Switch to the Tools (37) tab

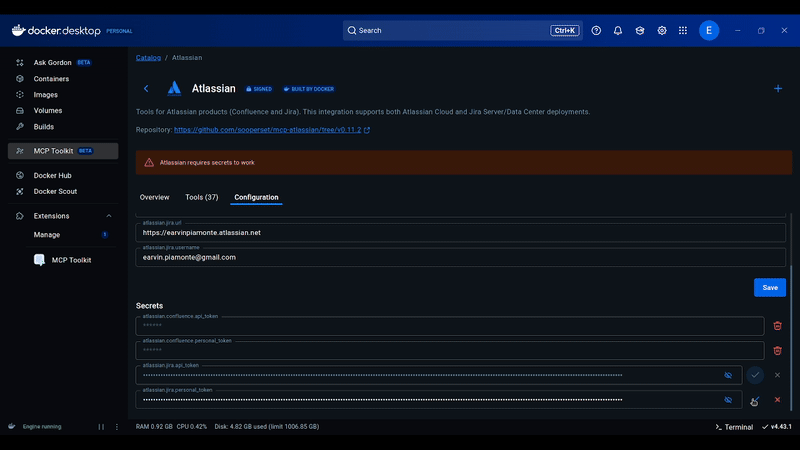pos(202,197)
